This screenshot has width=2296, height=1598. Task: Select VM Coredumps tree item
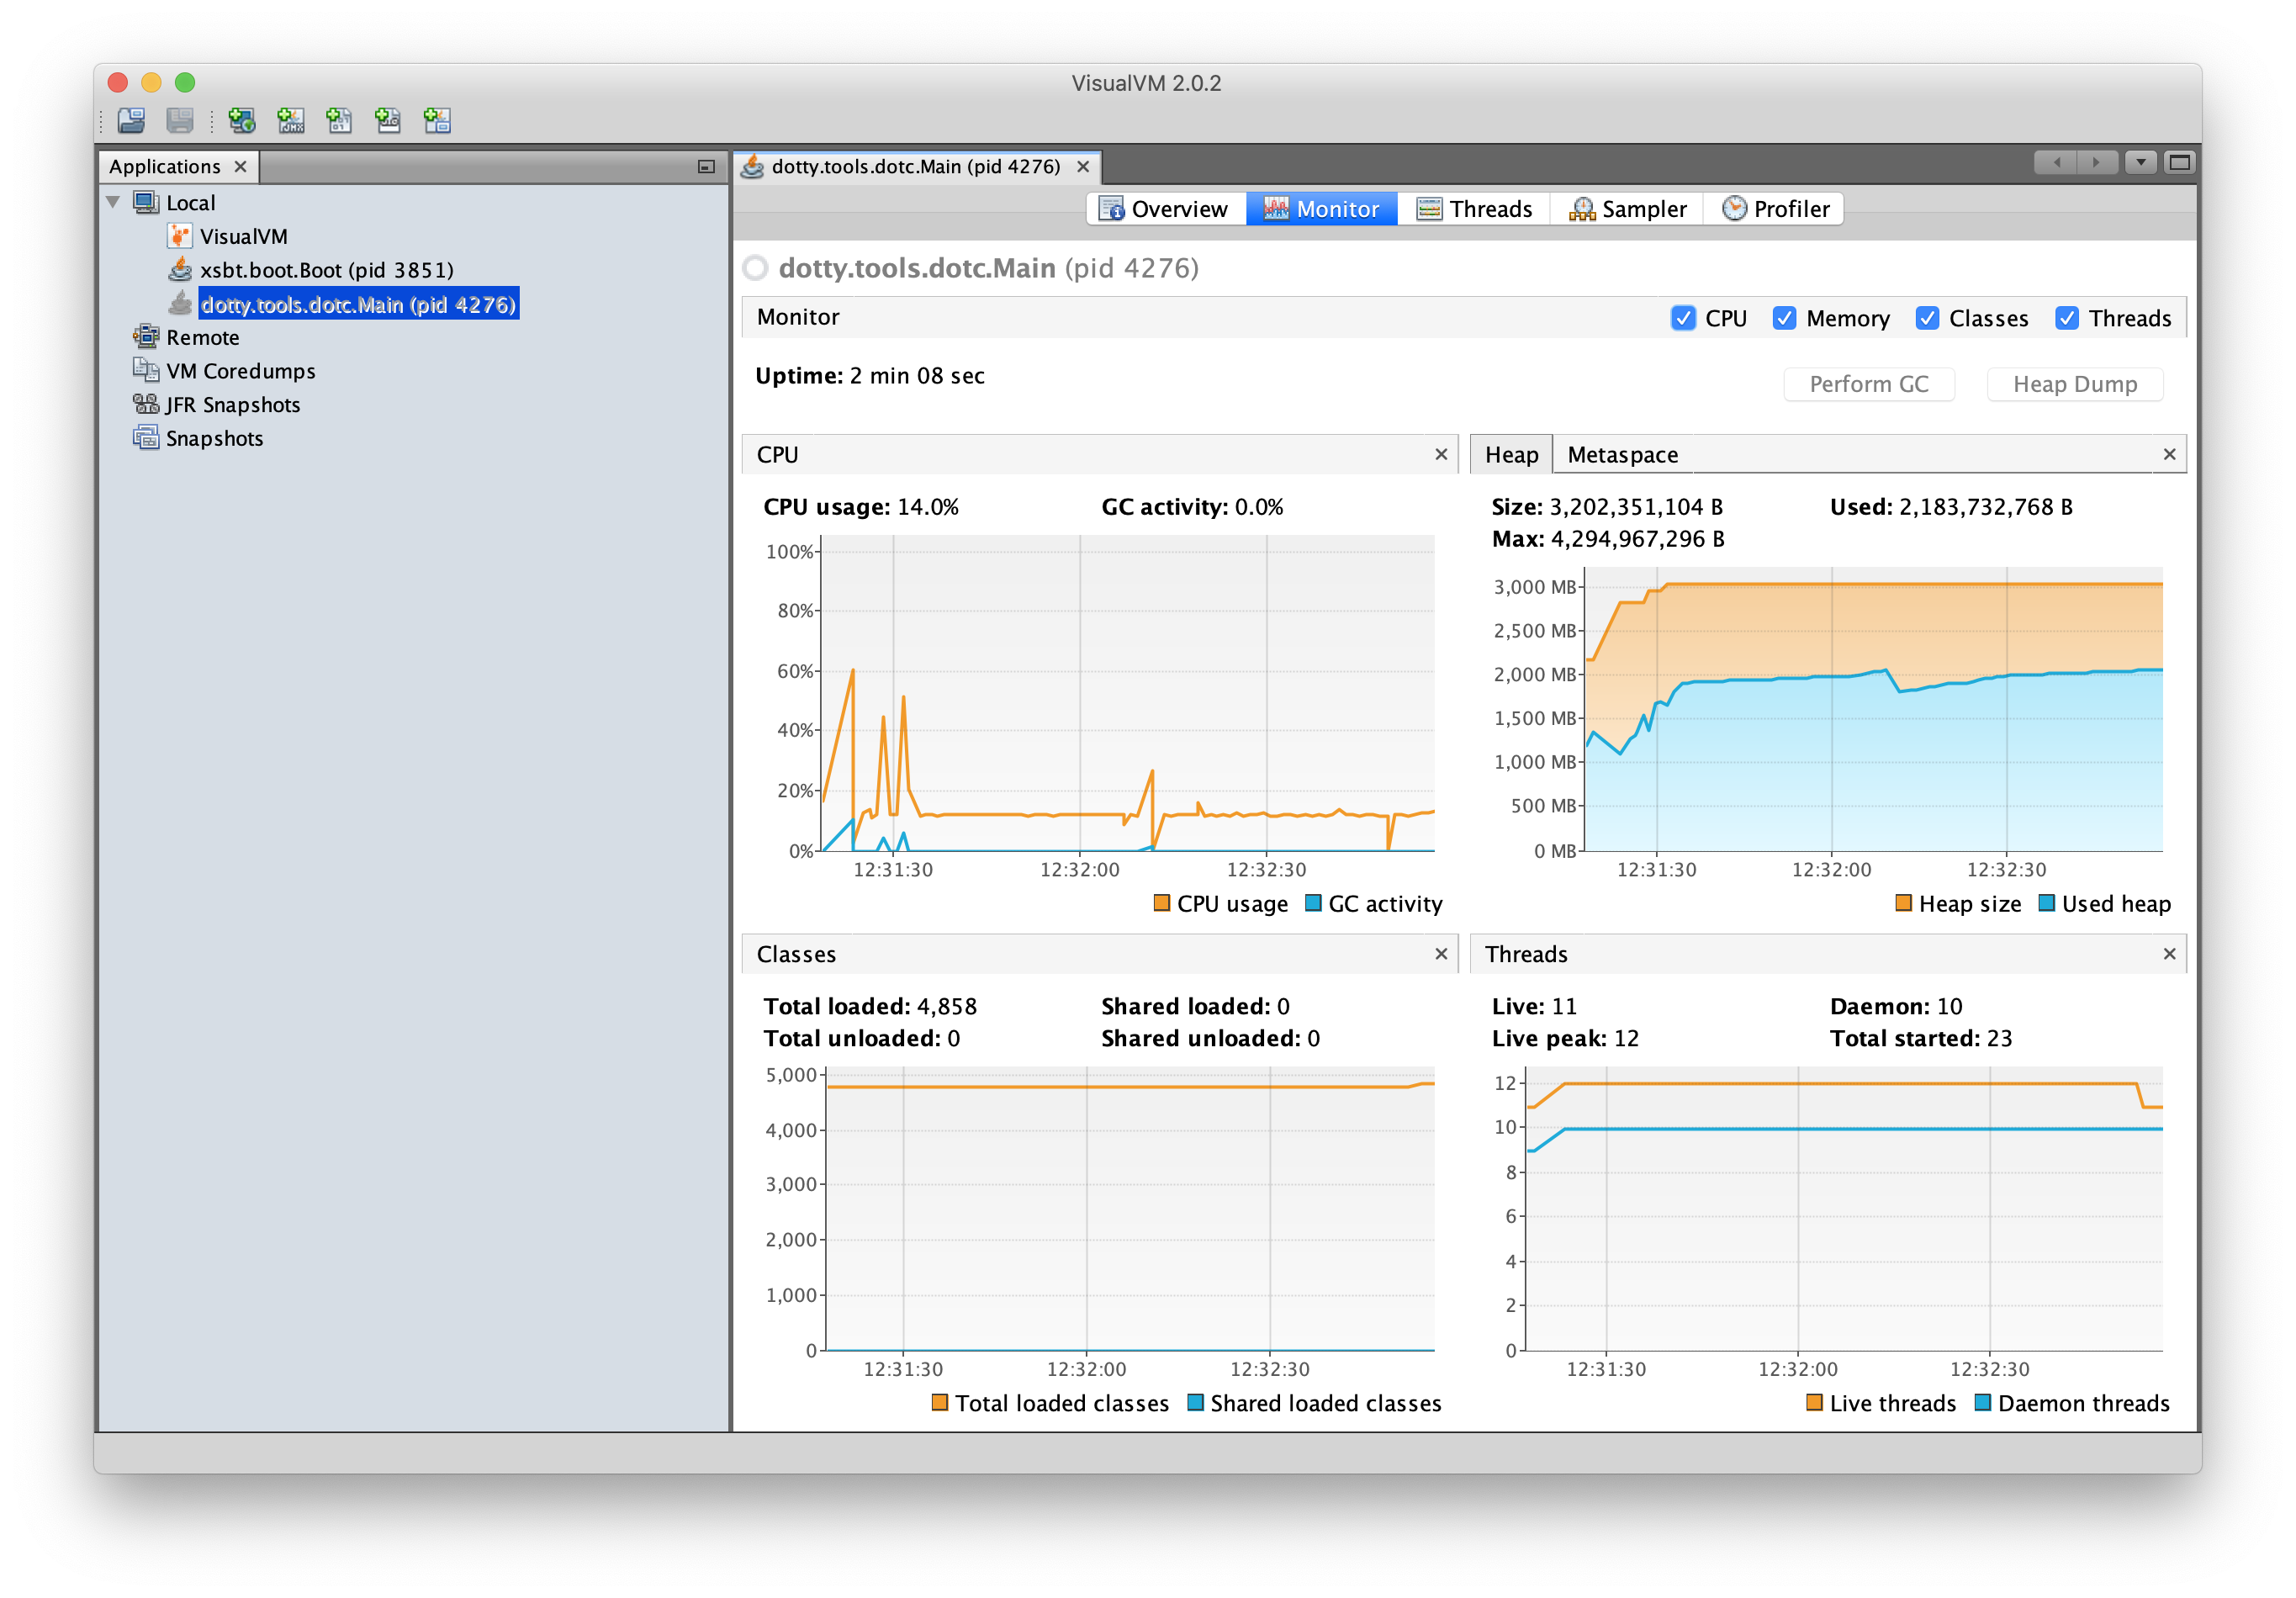pos(241,371)
